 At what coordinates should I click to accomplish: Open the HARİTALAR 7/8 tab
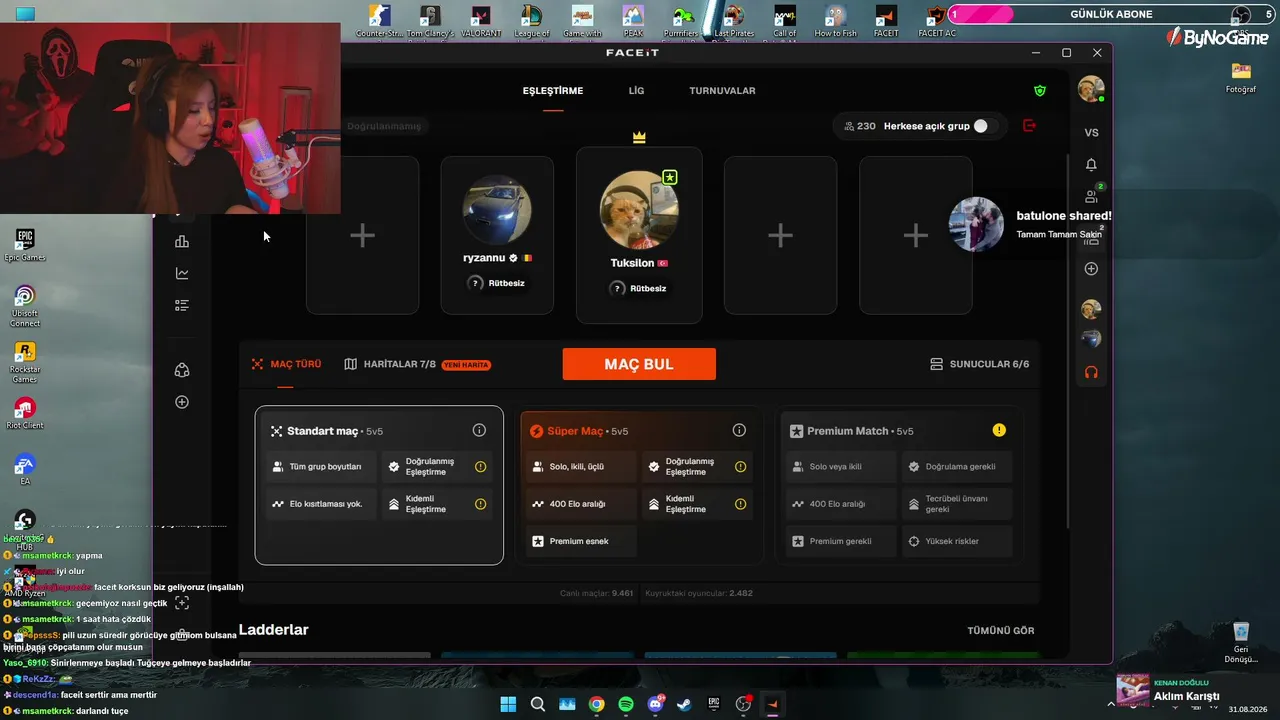click(417, 364)
